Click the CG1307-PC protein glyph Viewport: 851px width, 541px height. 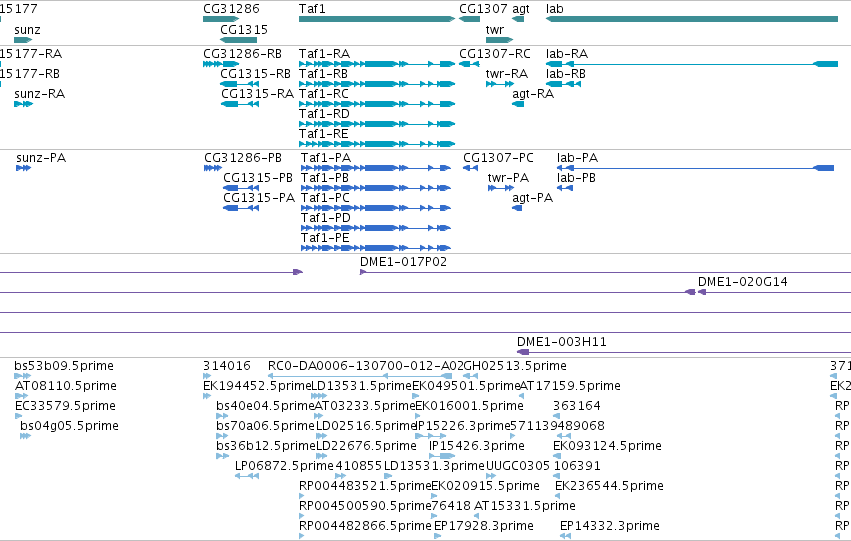[x=471, y=168]
